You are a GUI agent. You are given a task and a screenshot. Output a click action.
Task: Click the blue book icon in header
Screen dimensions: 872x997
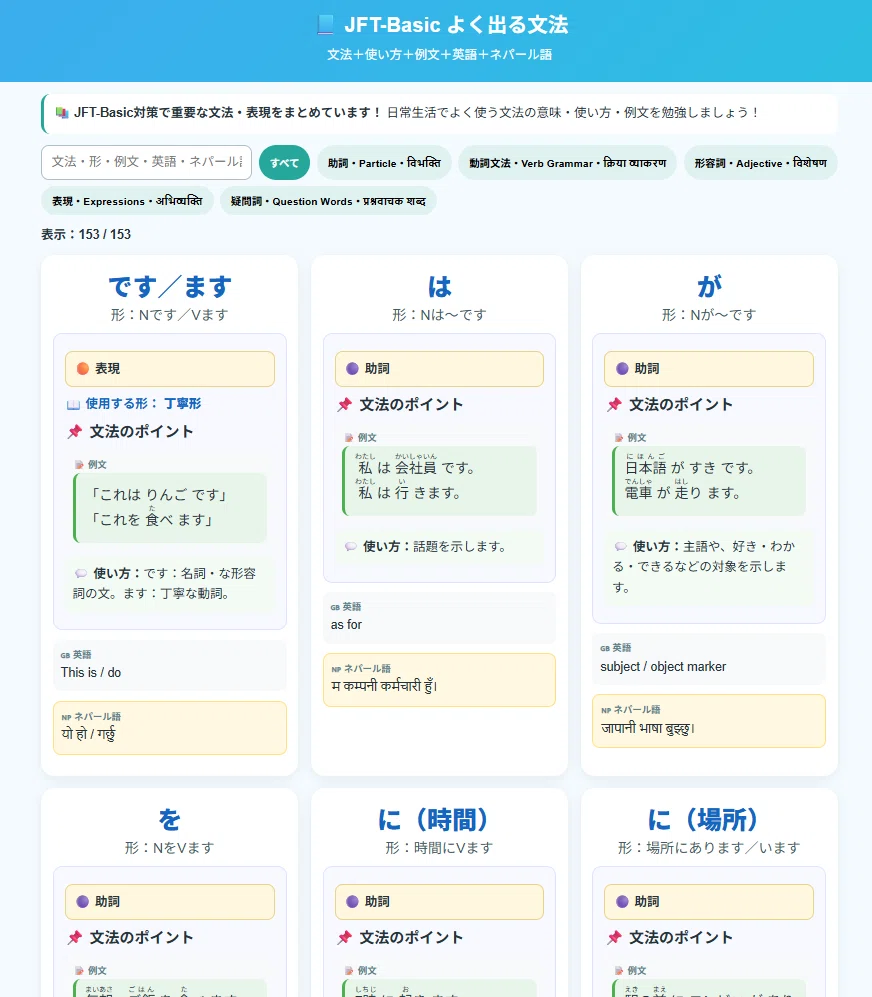coord(325,25)
